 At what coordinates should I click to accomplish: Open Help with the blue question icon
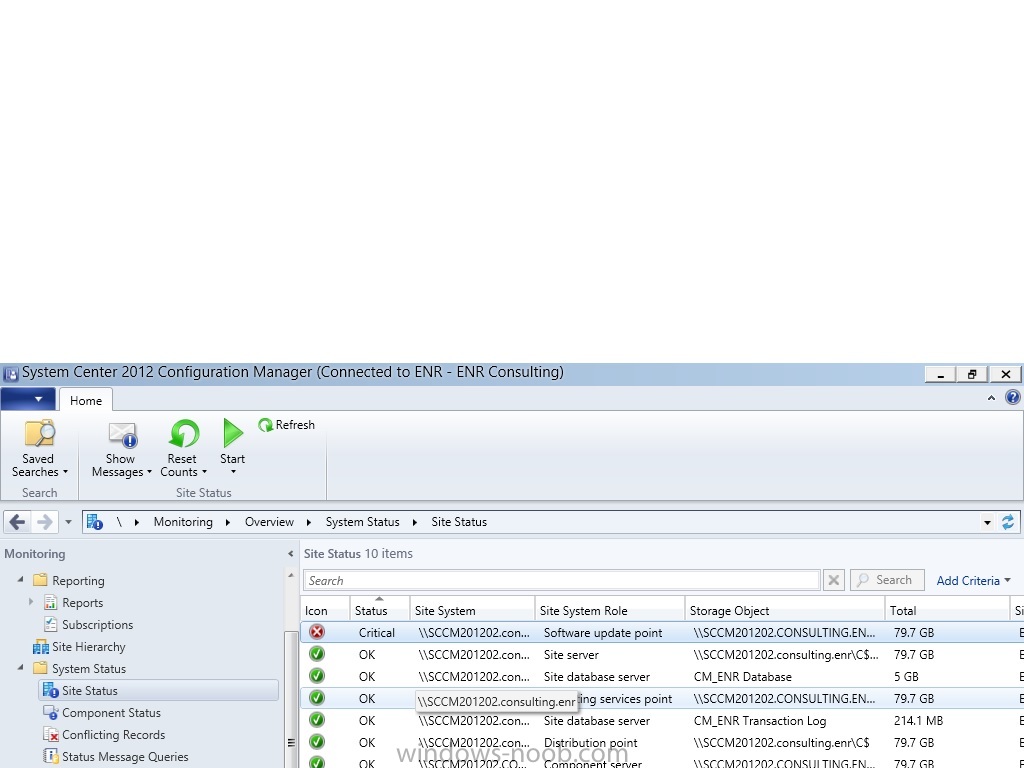pos(1012,397)
